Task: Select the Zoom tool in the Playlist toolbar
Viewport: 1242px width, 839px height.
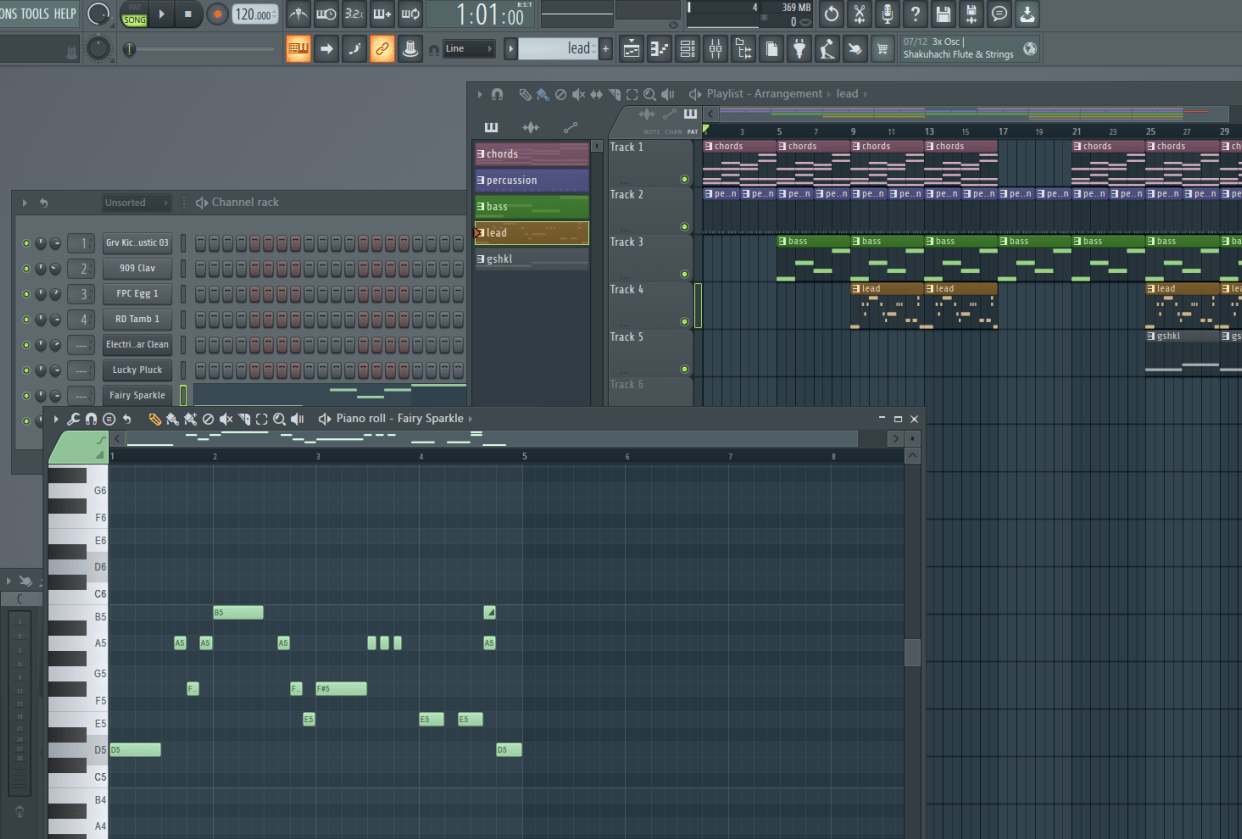Action: tap(649, 94)
